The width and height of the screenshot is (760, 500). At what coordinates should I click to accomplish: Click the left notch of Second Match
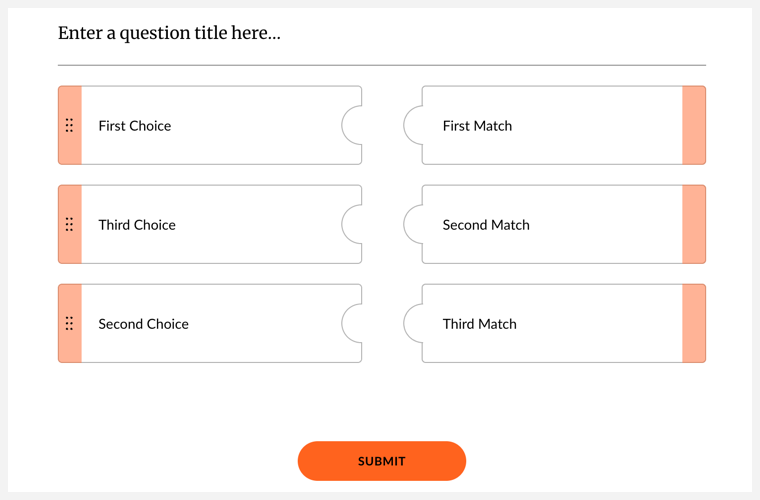click(413, 225)
